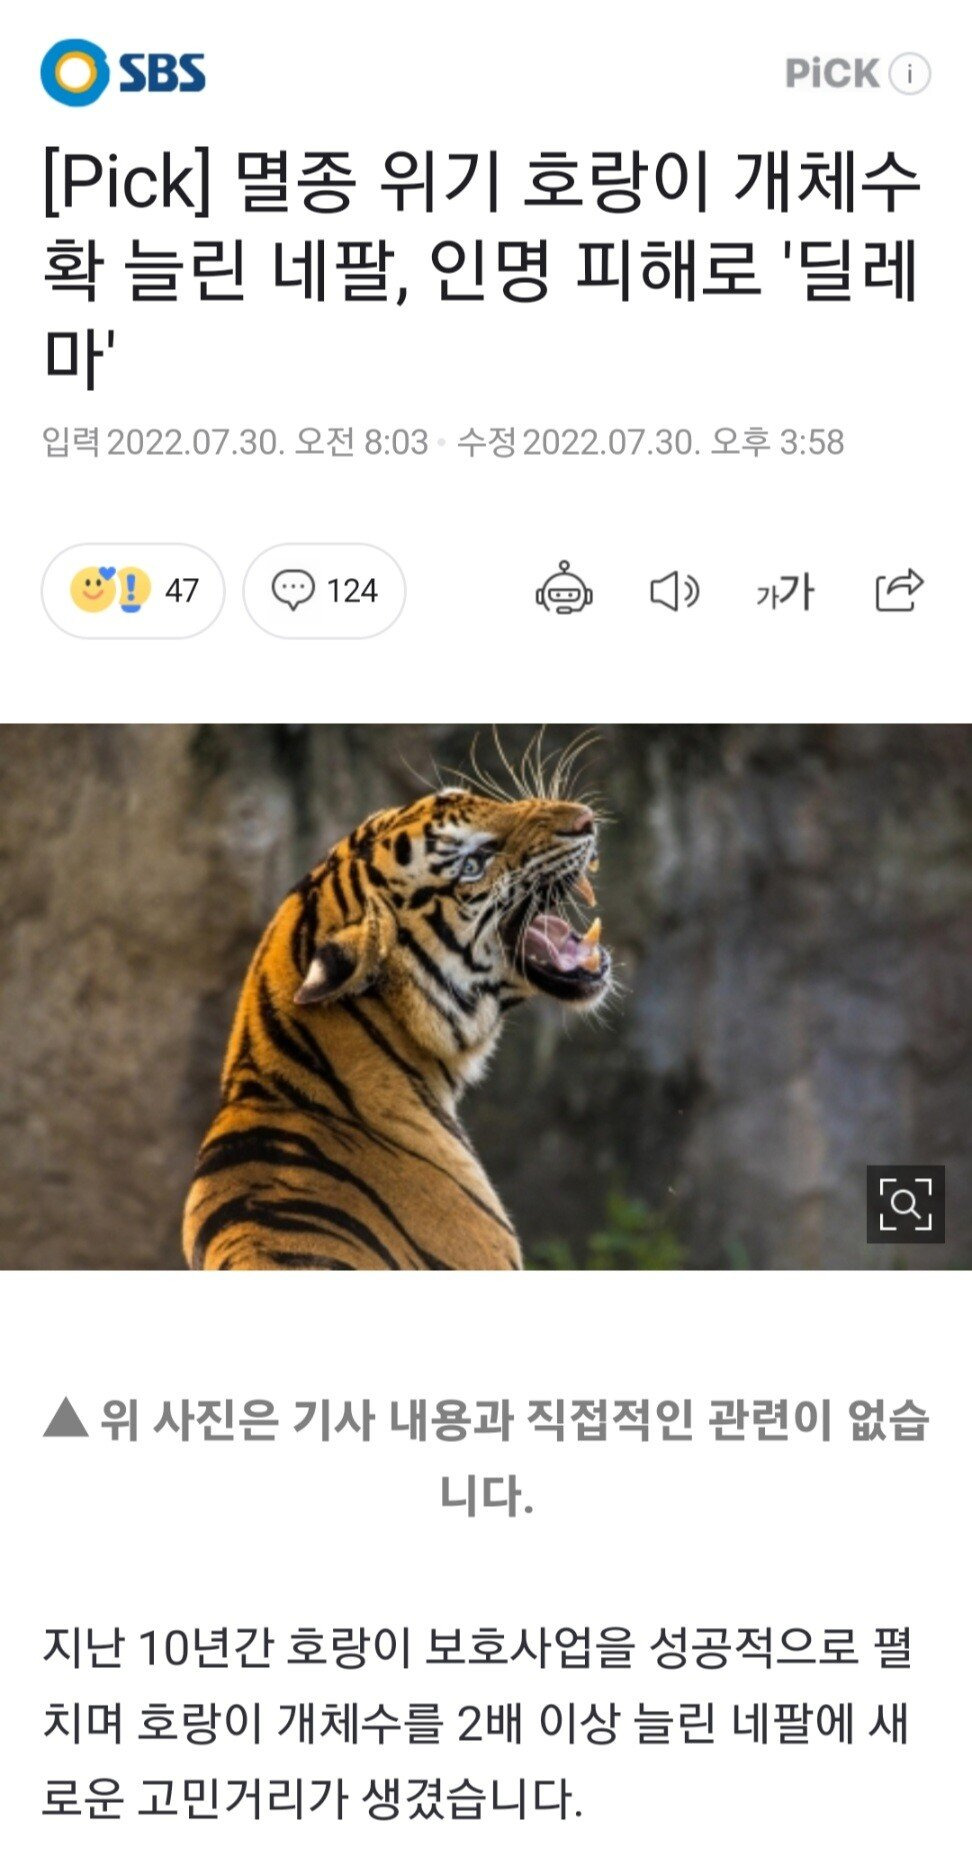Tap the exclamation reaction emoji
The width and height of the screenshot is (972, 1873).
pyautogui.click(x=131, y=589)
